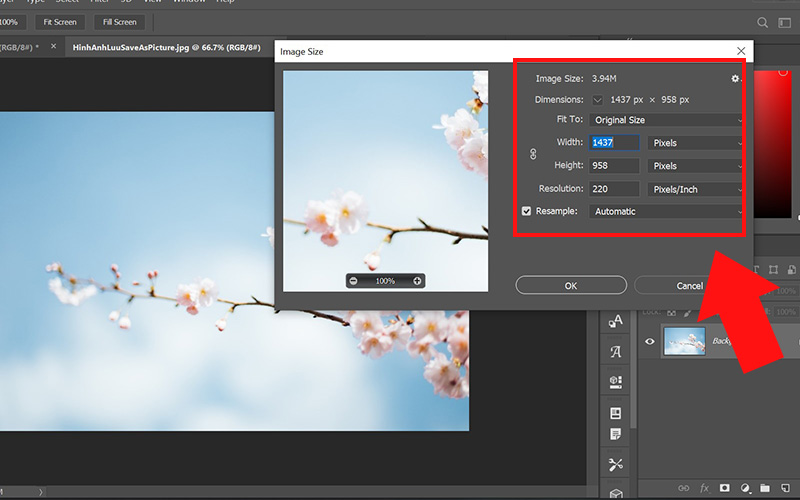Filter layers by type T icon

point(756,269)
